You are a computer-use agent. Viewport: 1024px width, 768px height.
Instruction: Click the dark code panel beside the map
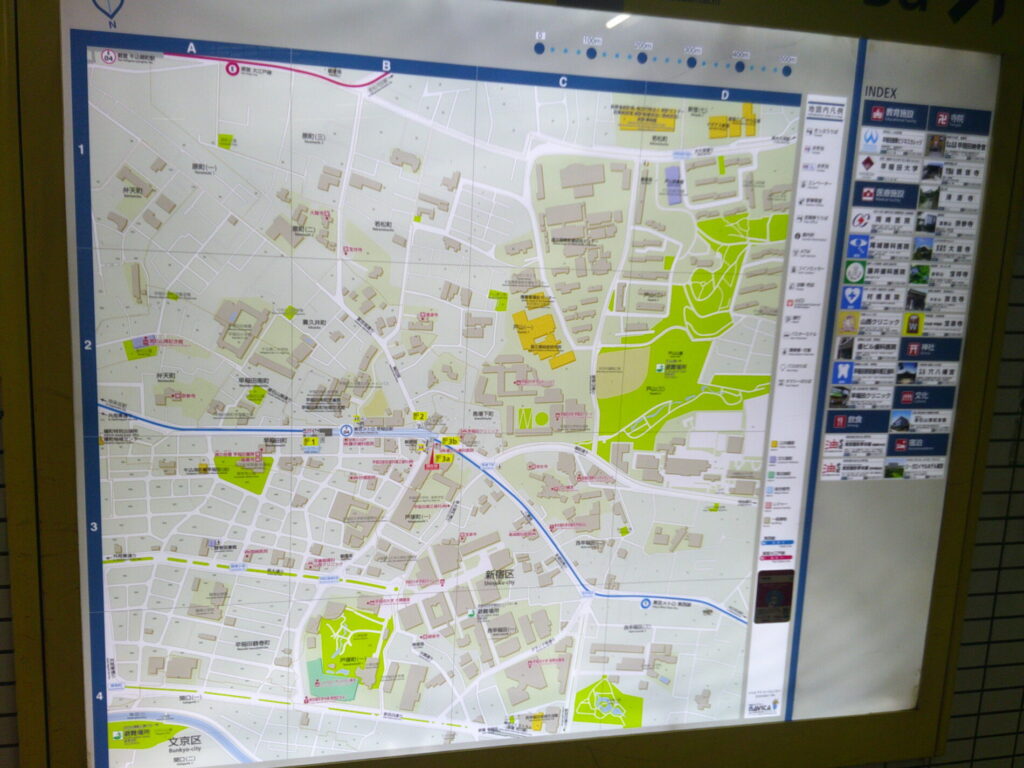coord(773,597)
